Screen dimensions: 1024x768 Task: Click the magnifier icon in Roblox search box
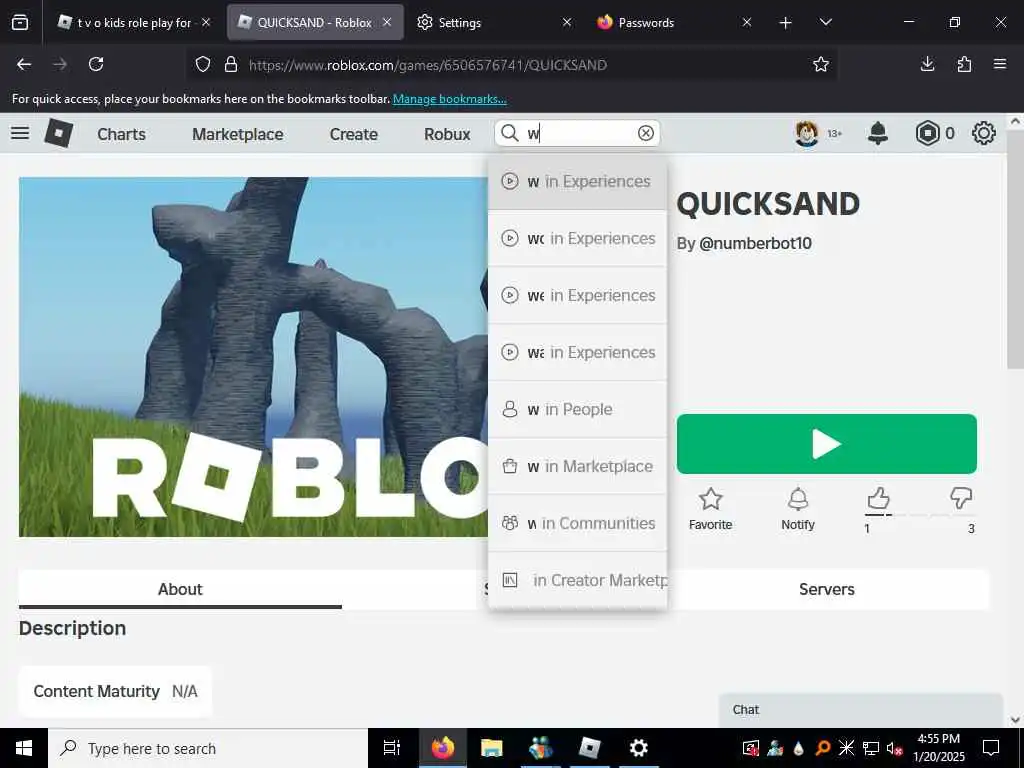[509, 133]
